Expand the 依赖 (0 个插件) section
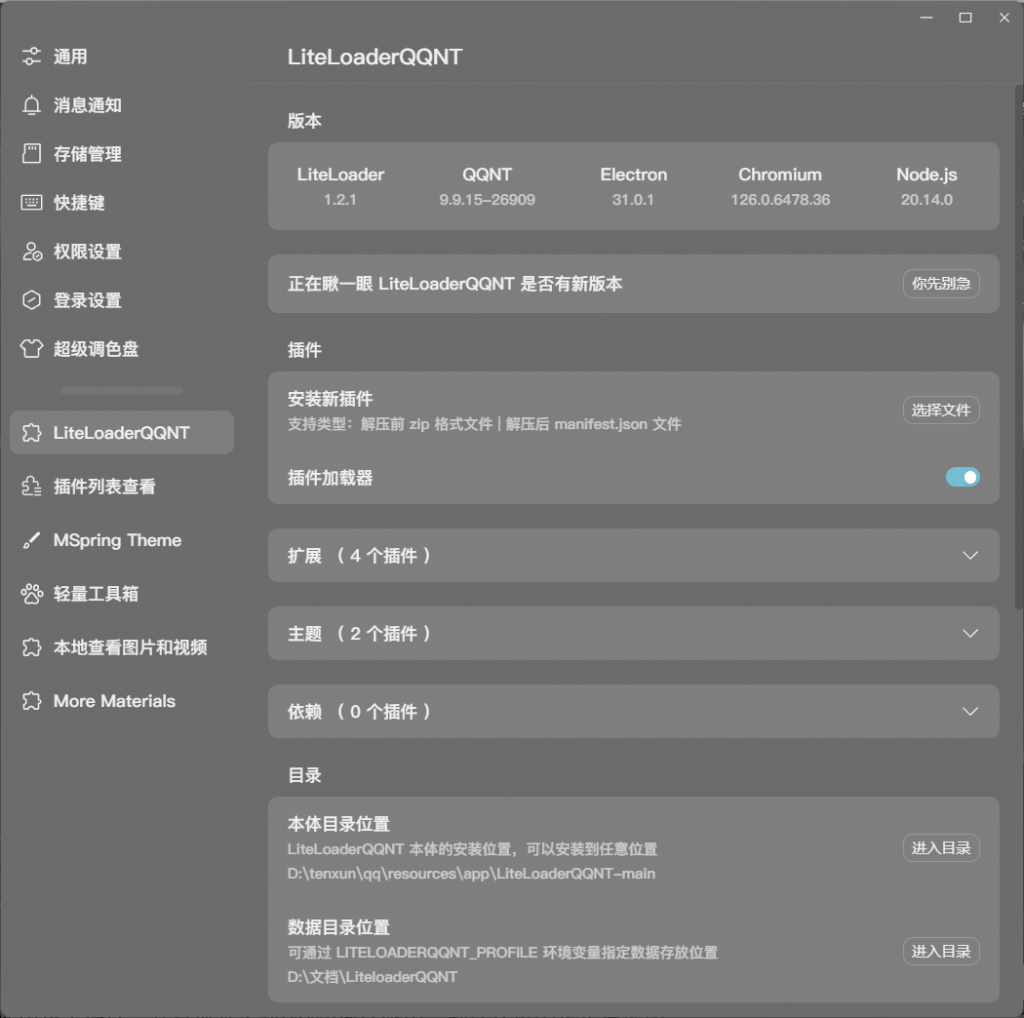Image resolution: width=1024 pixels, height=1018 pixels. pos(633,711)
